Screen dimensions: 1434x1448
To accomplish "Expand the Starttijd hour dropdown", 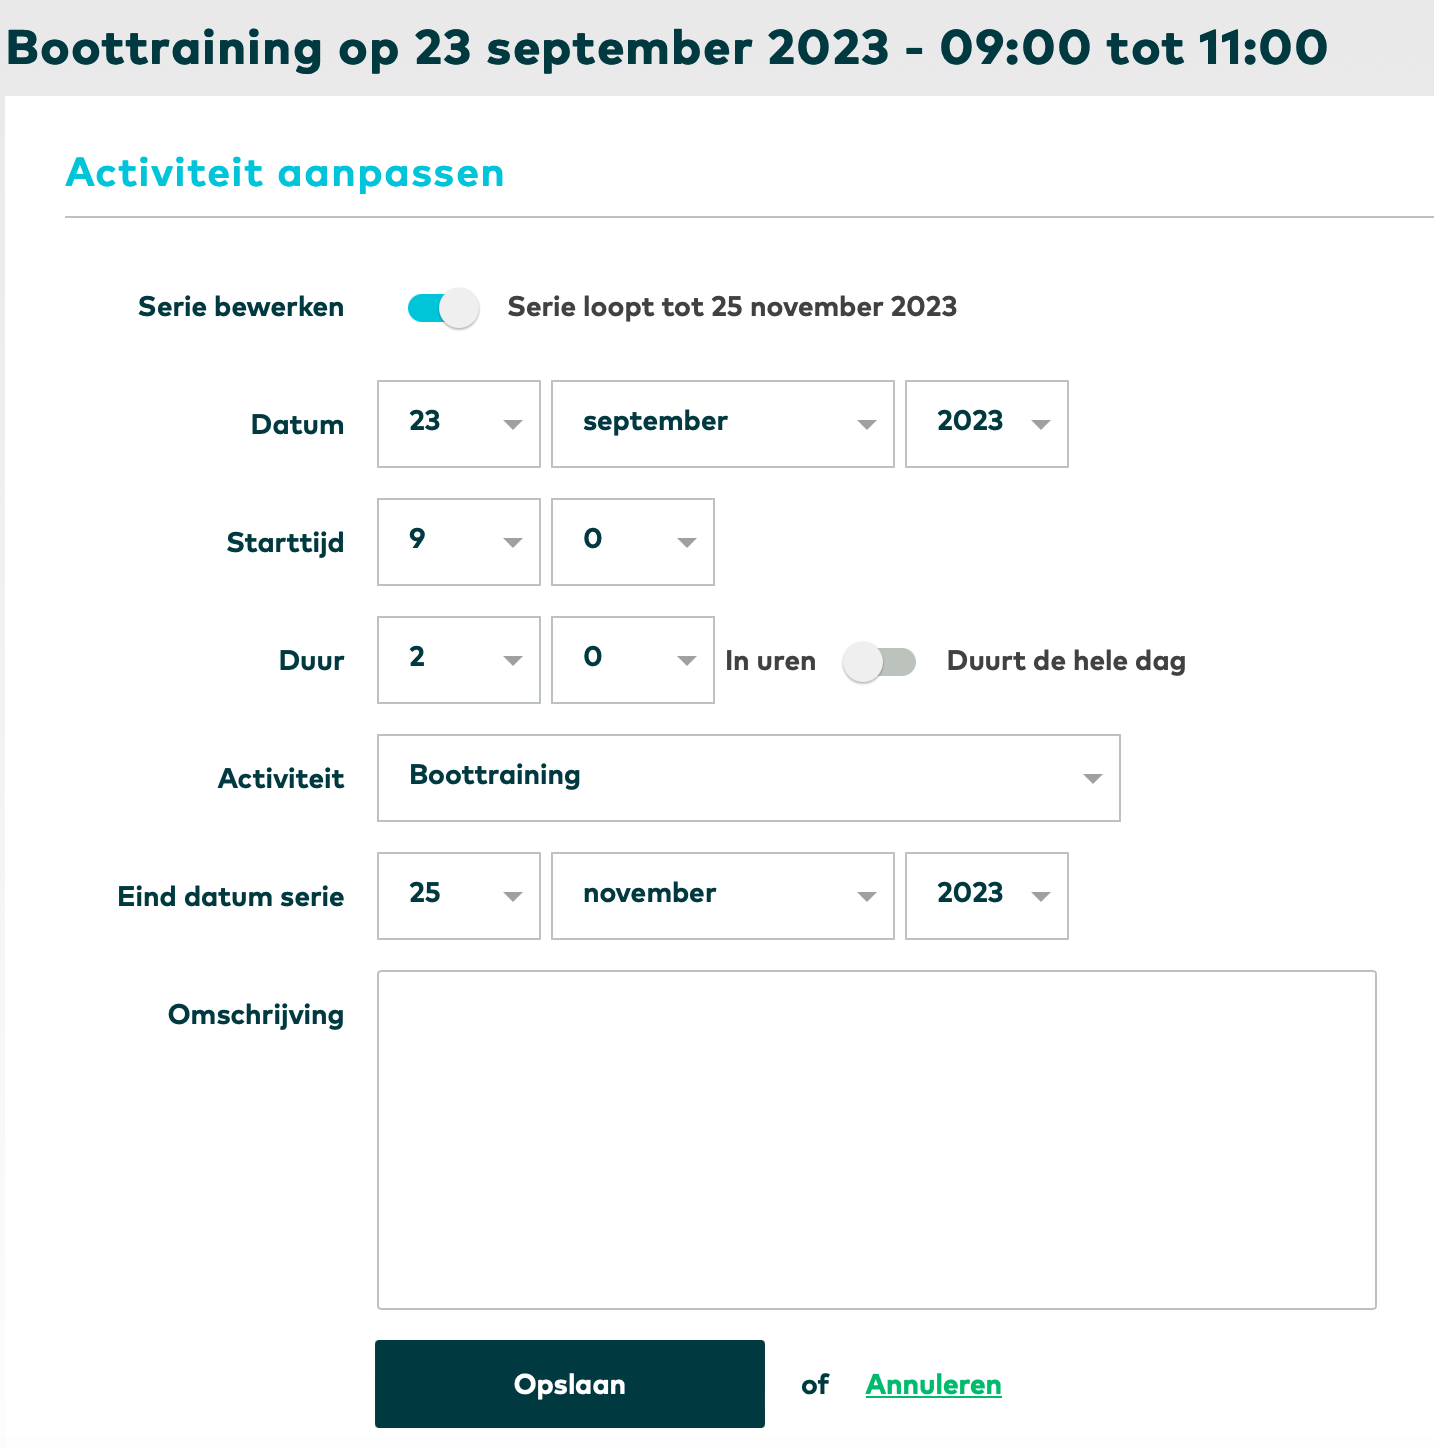I will pyautogui.click(x=459, y=542).
